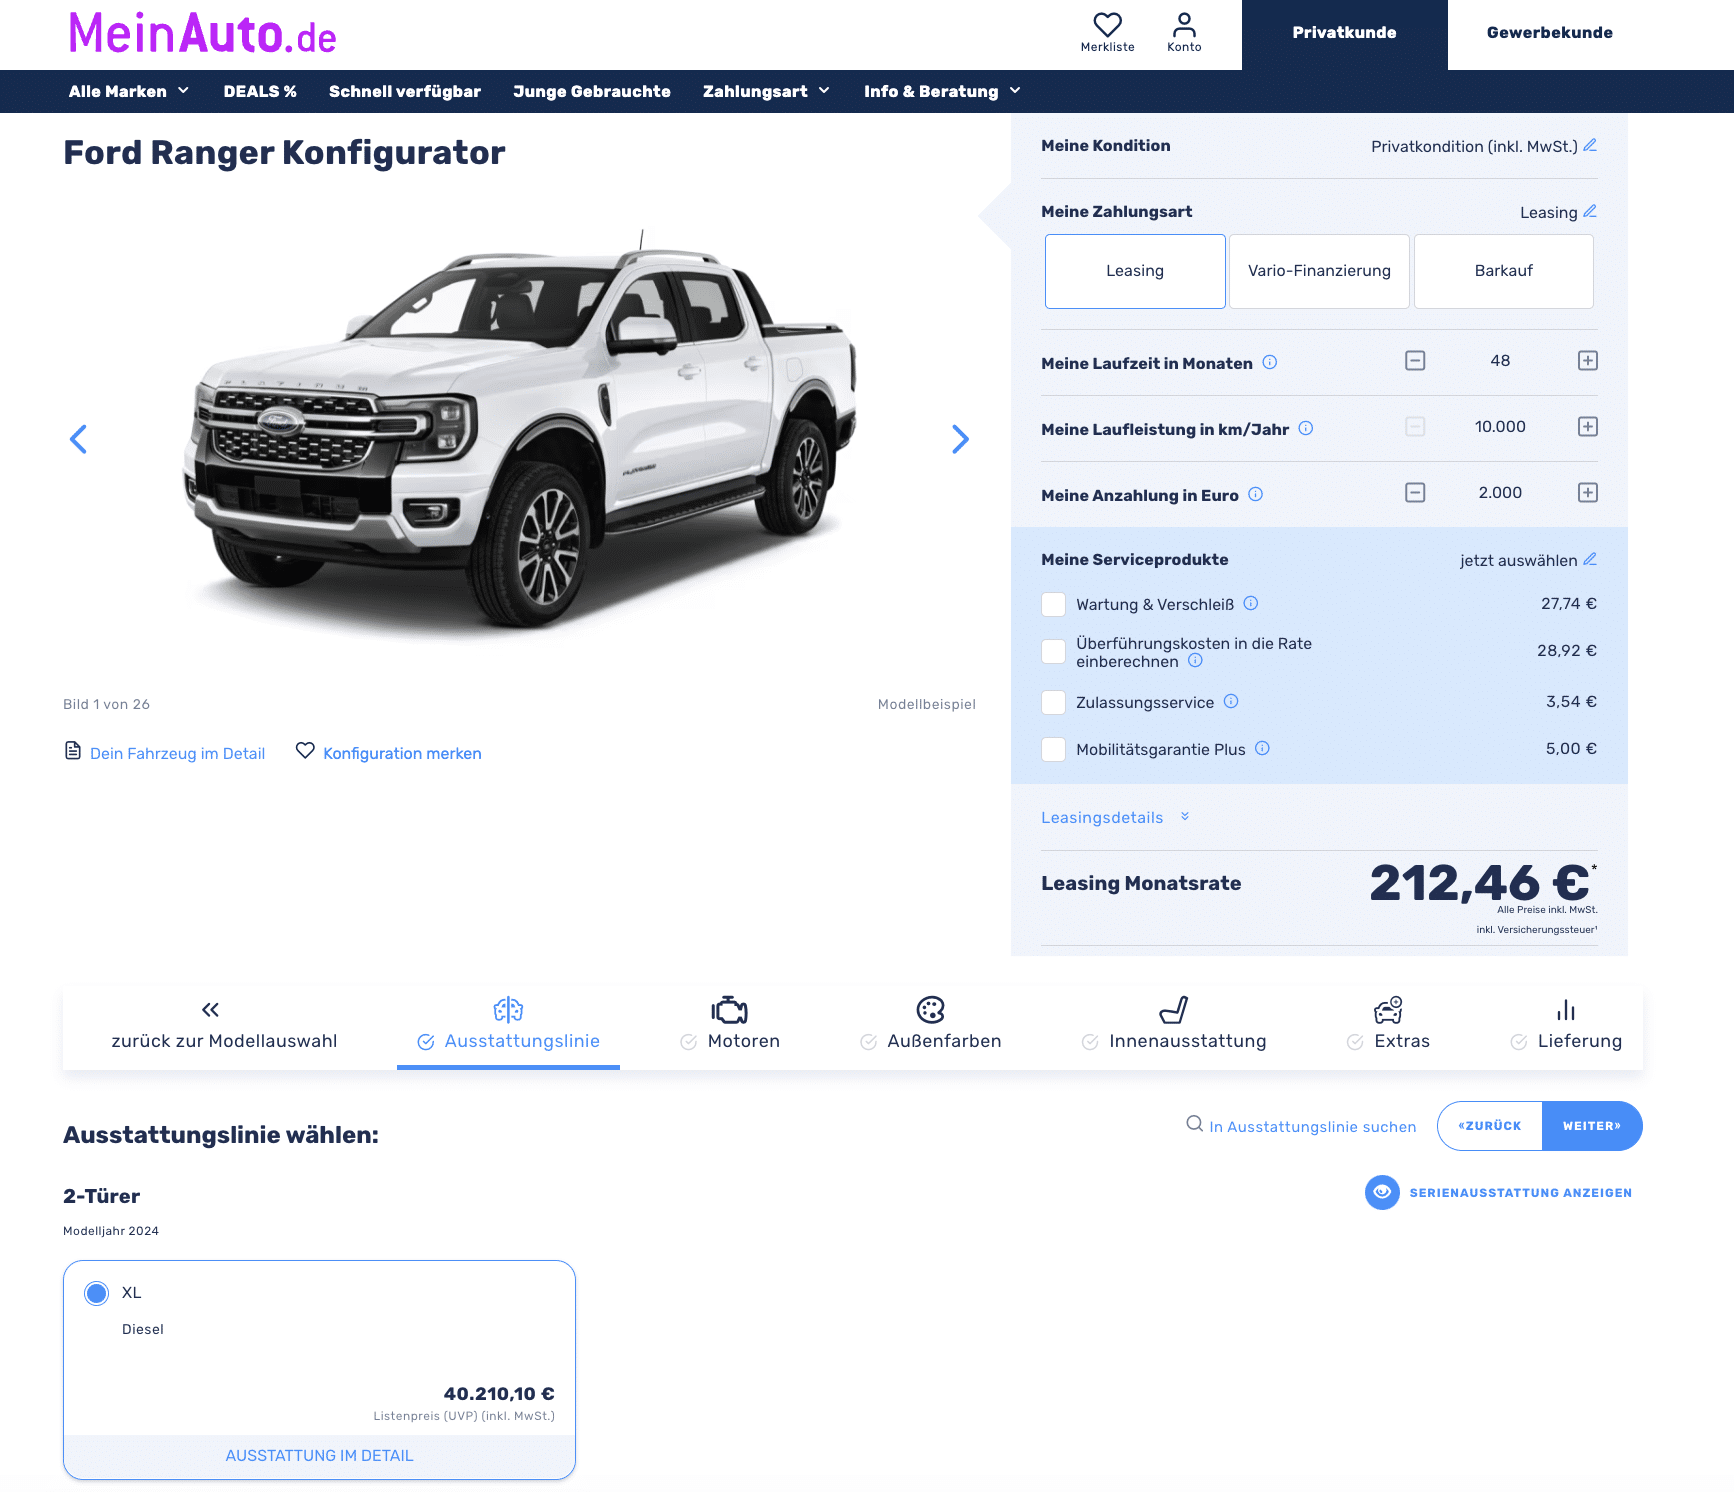This screenshot has width=1734, height=1492.
Task: Click the search magnifier icon for Ausstattungslinie
Action: pos(1195,1124)
